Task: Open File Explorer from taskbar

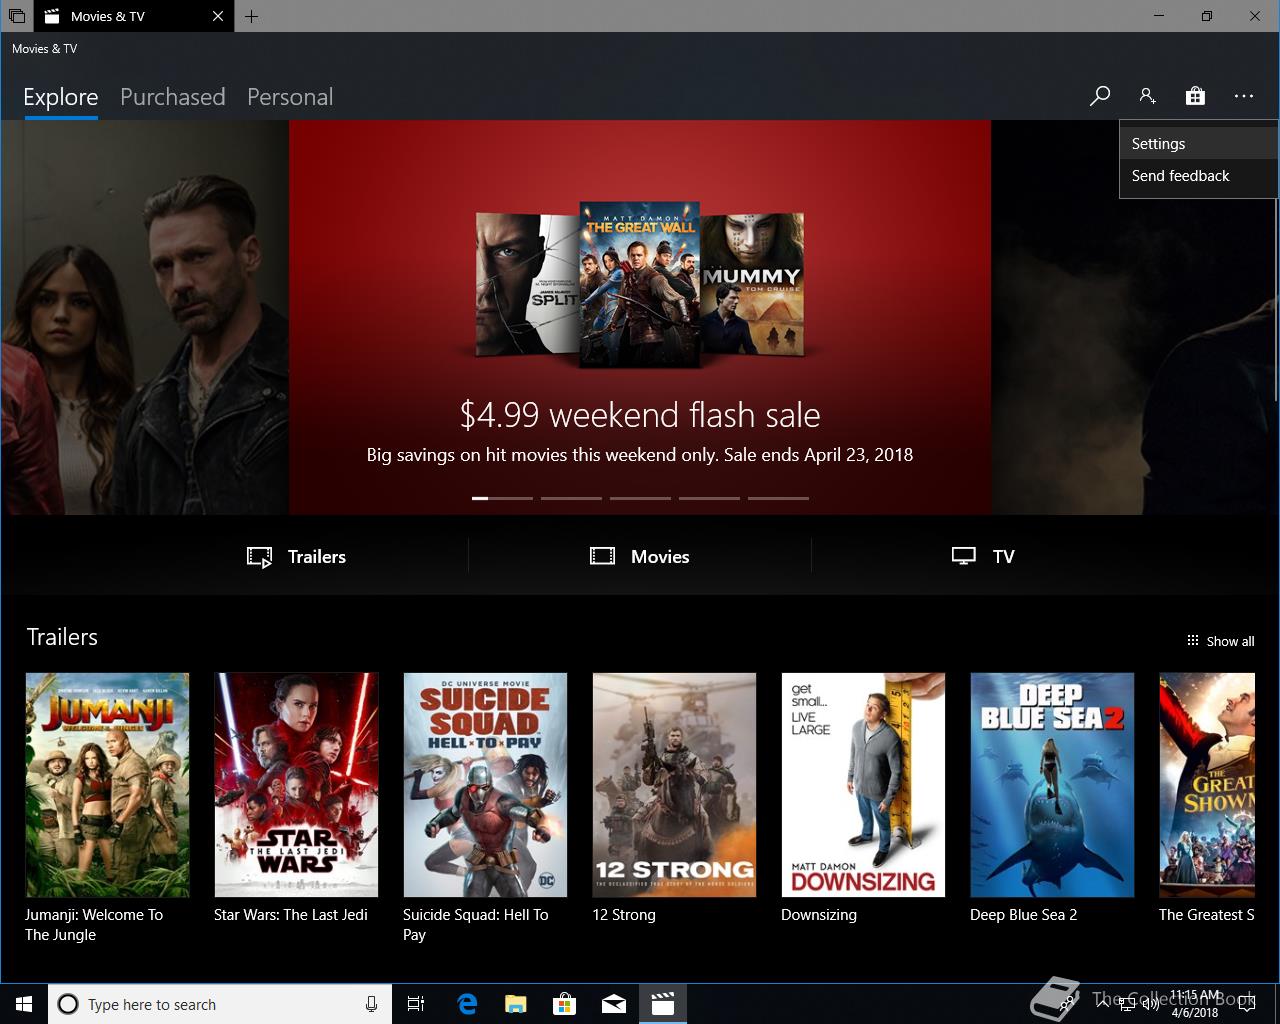Action: coord(516,1004)
